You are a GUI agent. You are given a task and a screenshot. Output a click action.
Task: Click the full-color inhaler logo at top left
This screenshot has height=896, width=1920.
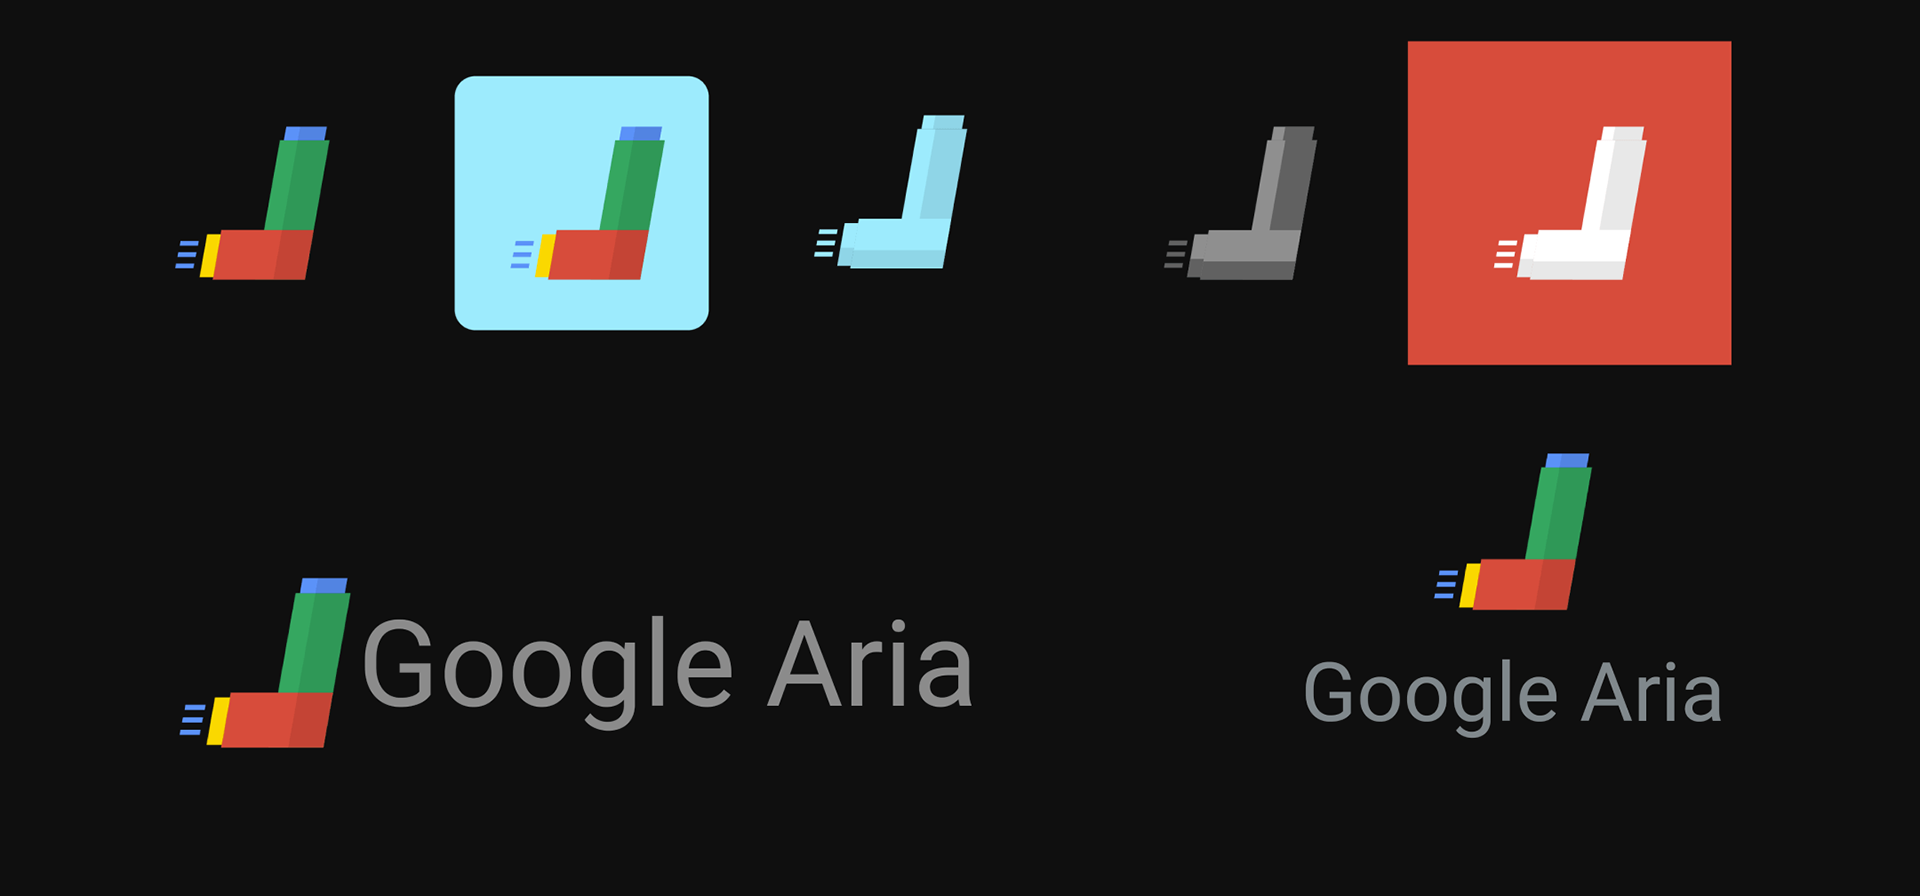(252, 203)
